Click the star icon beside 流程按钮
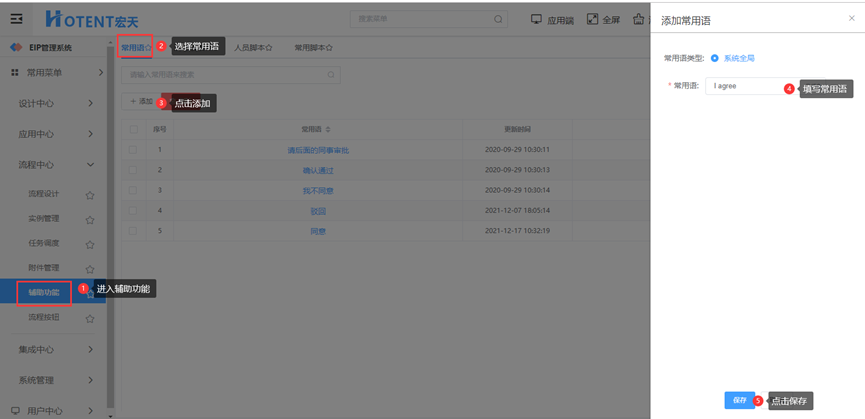 click(90, 318)
